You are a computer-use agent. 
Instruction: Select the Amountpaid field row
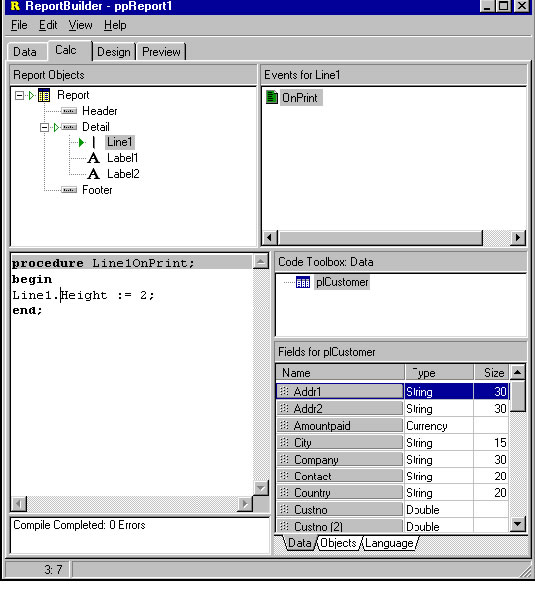coord(392,426)
